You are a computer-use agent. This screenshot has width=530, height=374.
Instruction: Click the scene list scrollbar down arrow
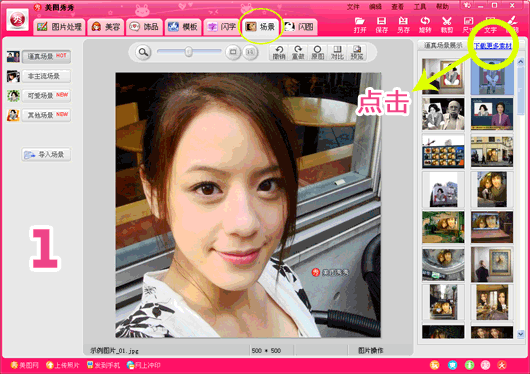point(520,334)
